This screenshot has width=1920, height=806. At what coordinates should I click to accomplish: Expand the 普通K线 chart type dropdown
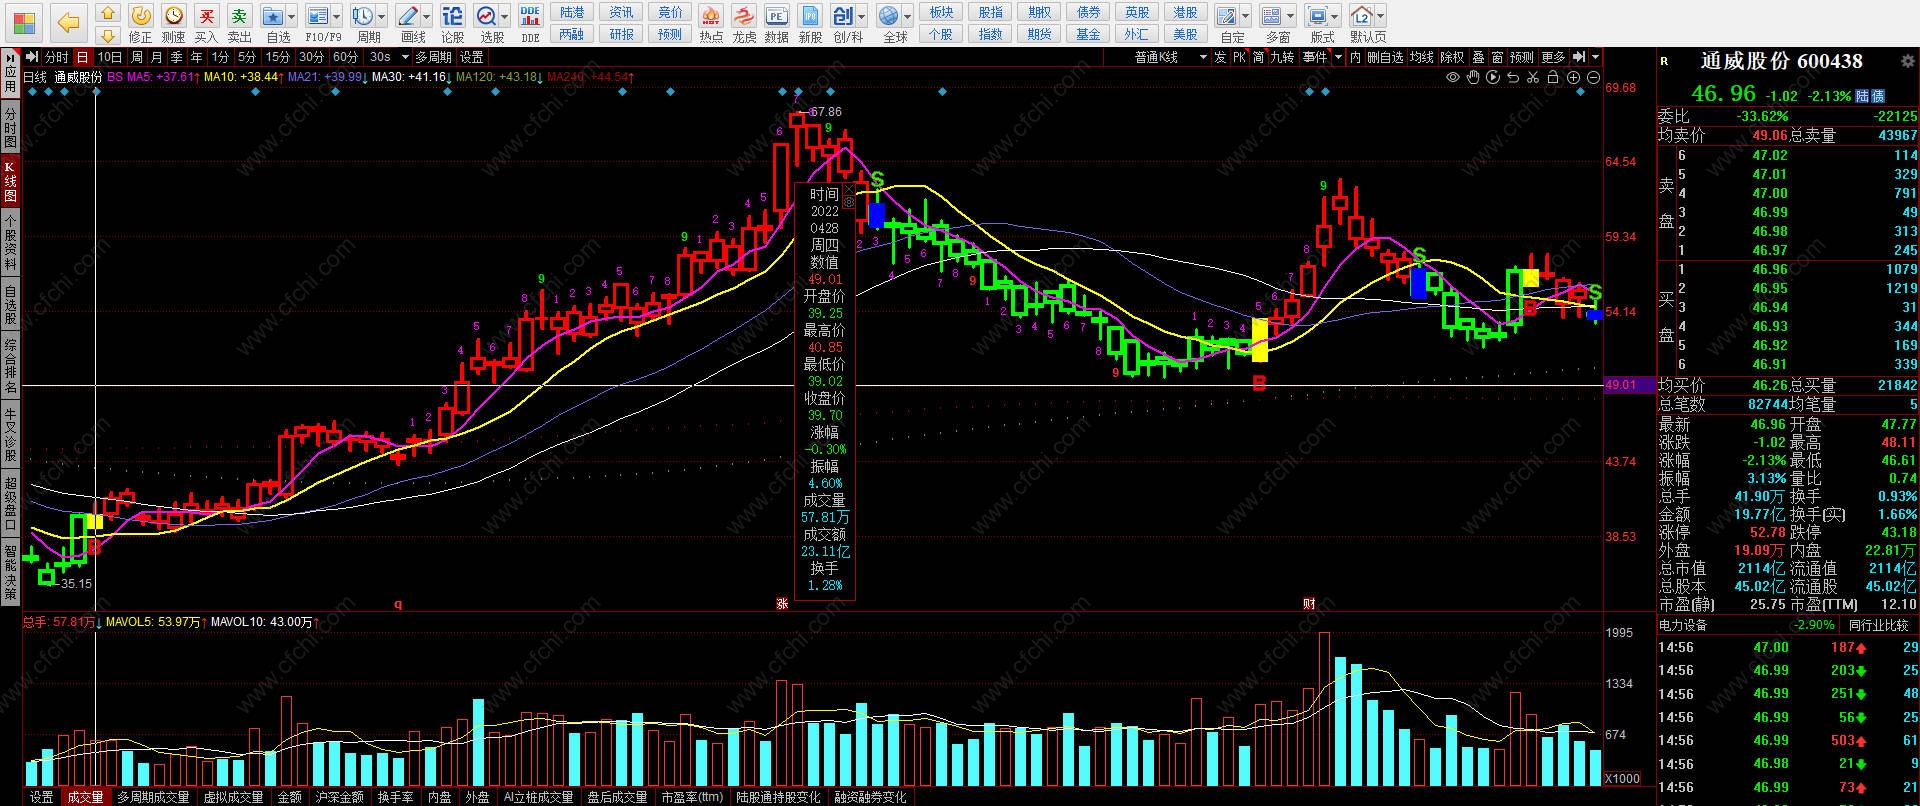tap(1203, 57)
